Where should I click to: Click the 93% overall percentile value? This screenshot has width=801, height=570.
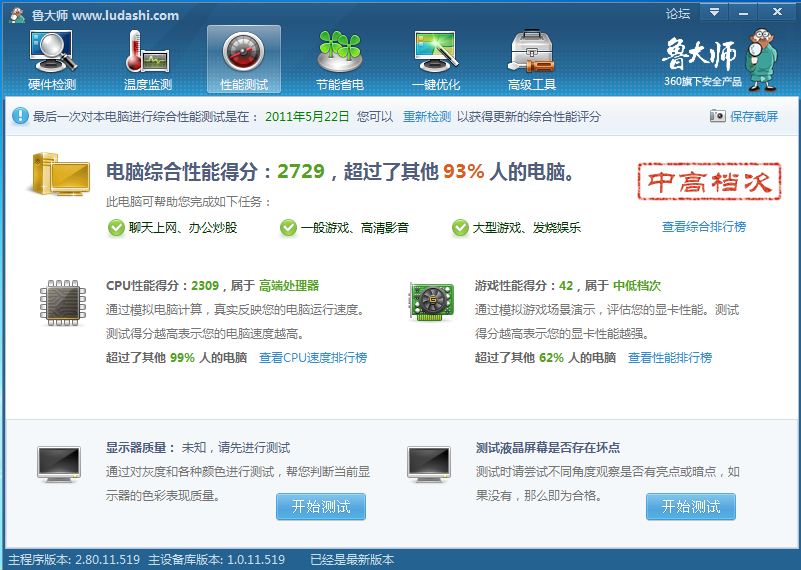pyautogui.click(x=463, y=172)
